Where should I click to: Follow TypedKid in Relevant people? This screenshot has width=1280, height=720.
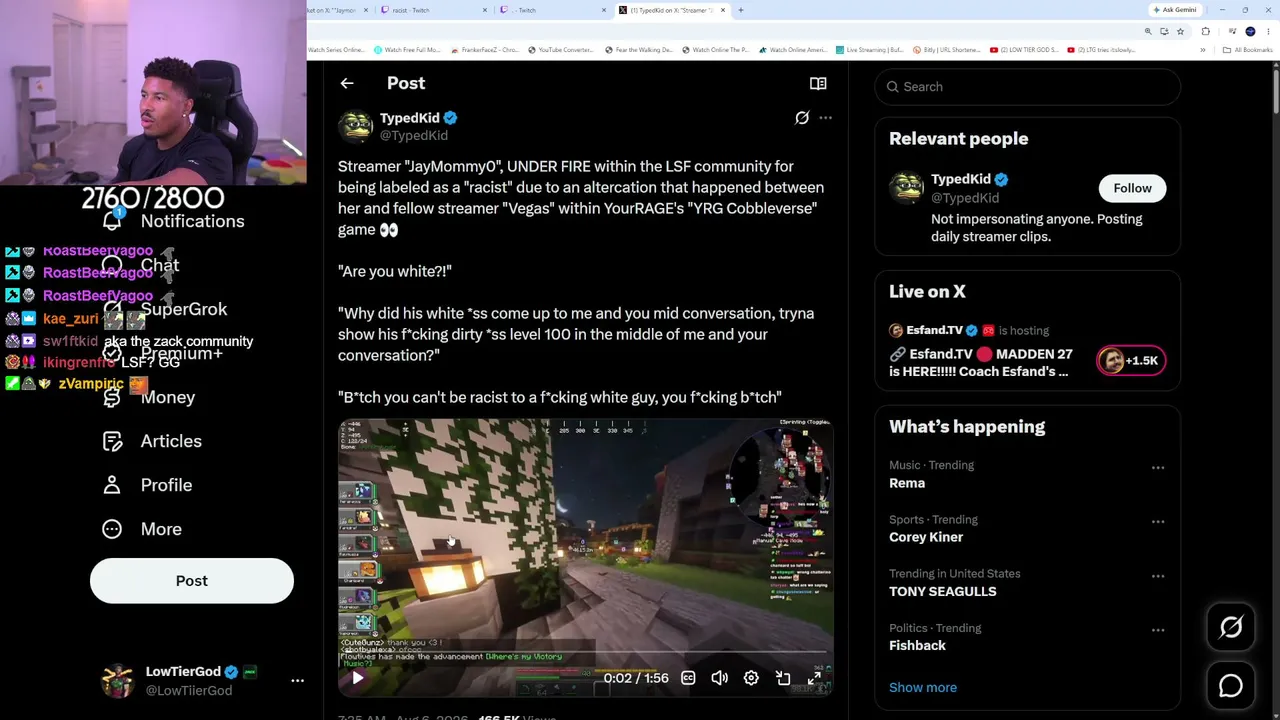[1133, 188]
